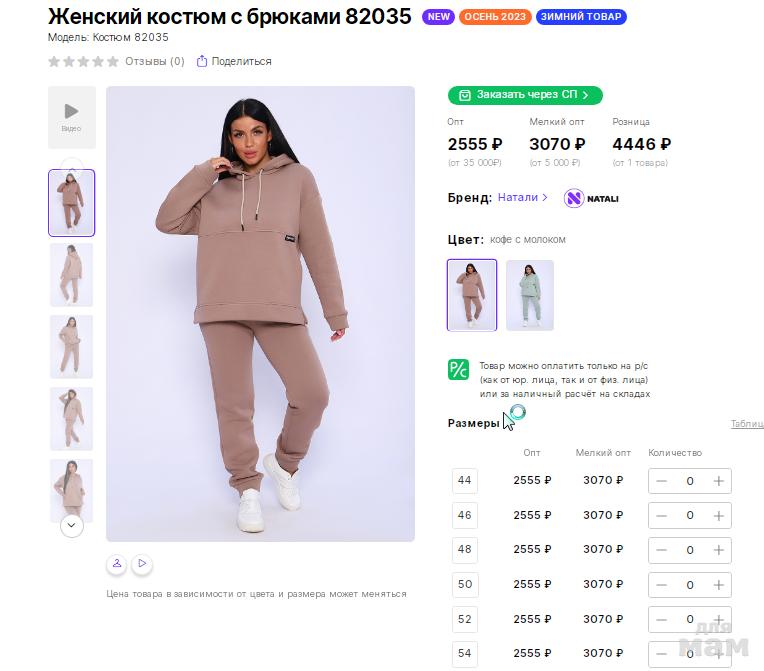764x671 pixels.
Task: Rate the product with the fifth star
Action: [112, 61]
